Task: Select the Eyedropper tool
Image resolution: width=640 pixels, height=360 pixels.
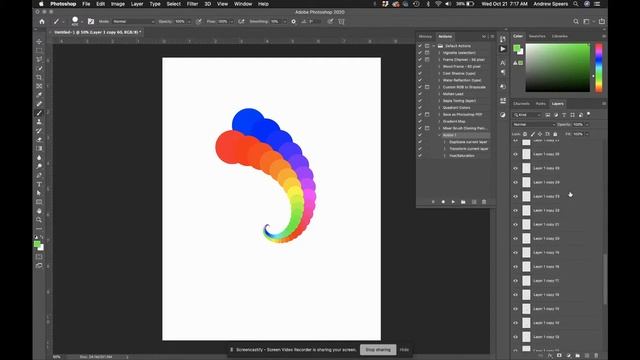Action: pos(39,95)
